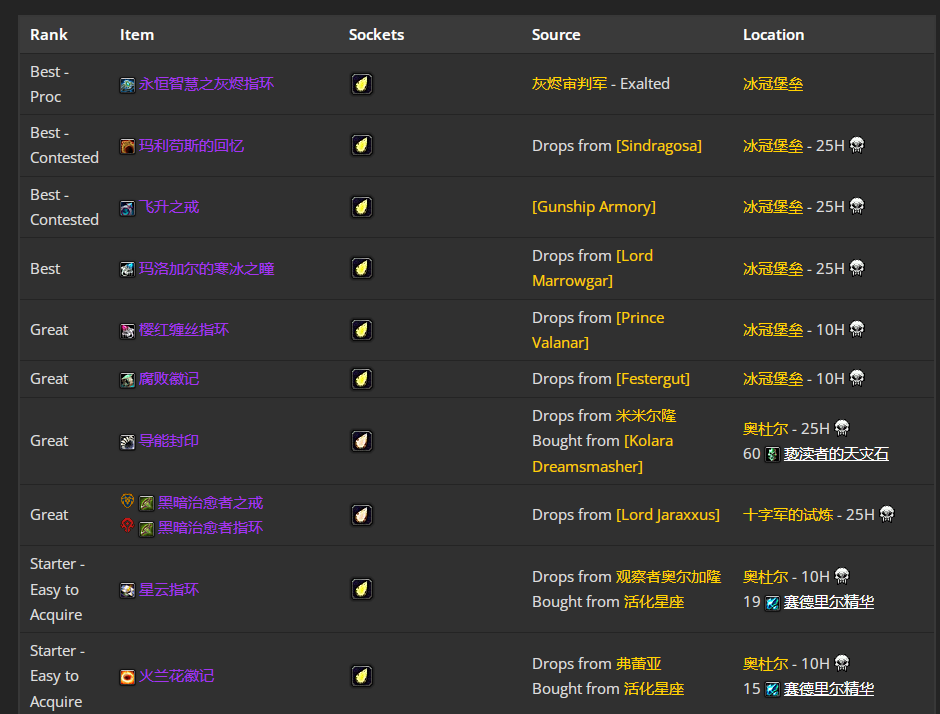The image size is (940, 714).
Task: Click the currency icon beside 19 塞德里精华
Action: click(x=772, y=602)
